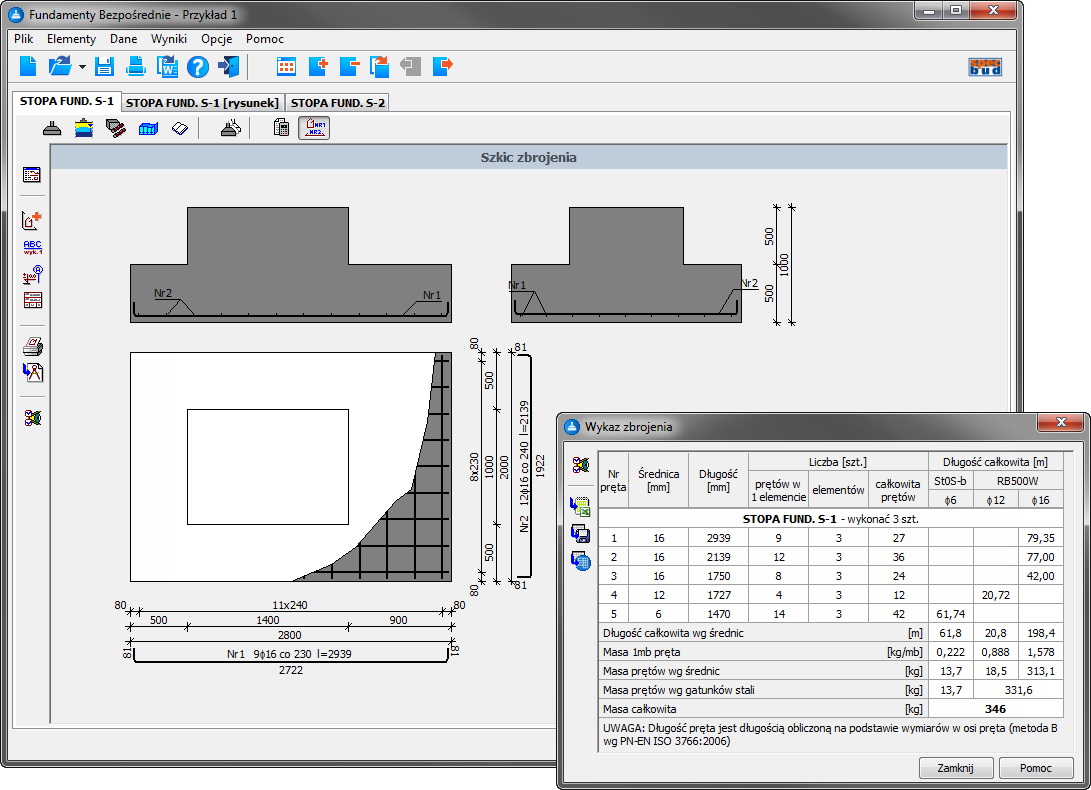The width and height of the screenshot is (1091, 790).
Task: Export to Word document icon
Action: pyautogui.click(x=166, y=67)
